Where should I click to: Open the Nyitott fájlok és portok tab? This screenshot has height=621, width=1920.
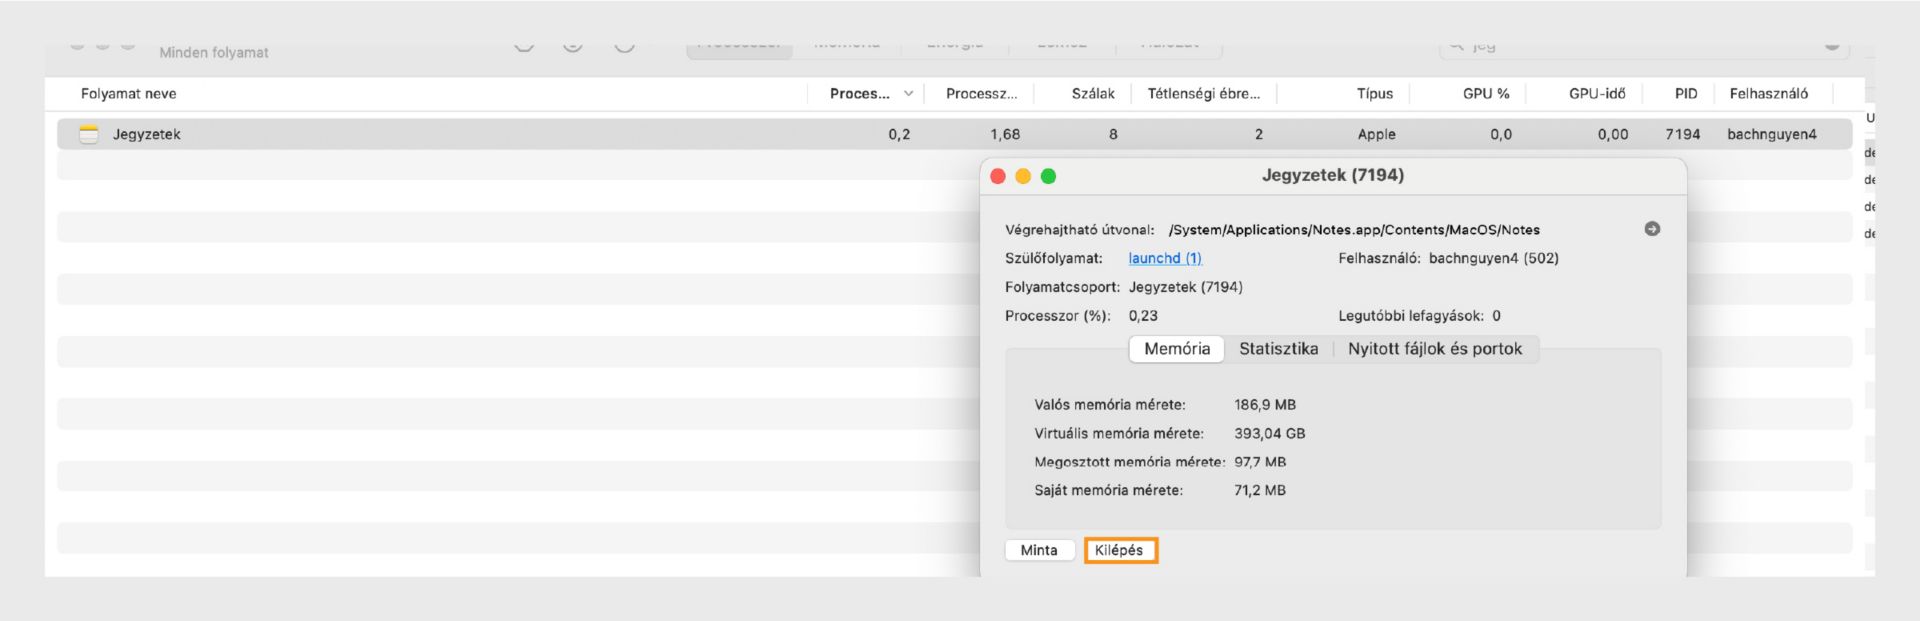coord(1434,349)
